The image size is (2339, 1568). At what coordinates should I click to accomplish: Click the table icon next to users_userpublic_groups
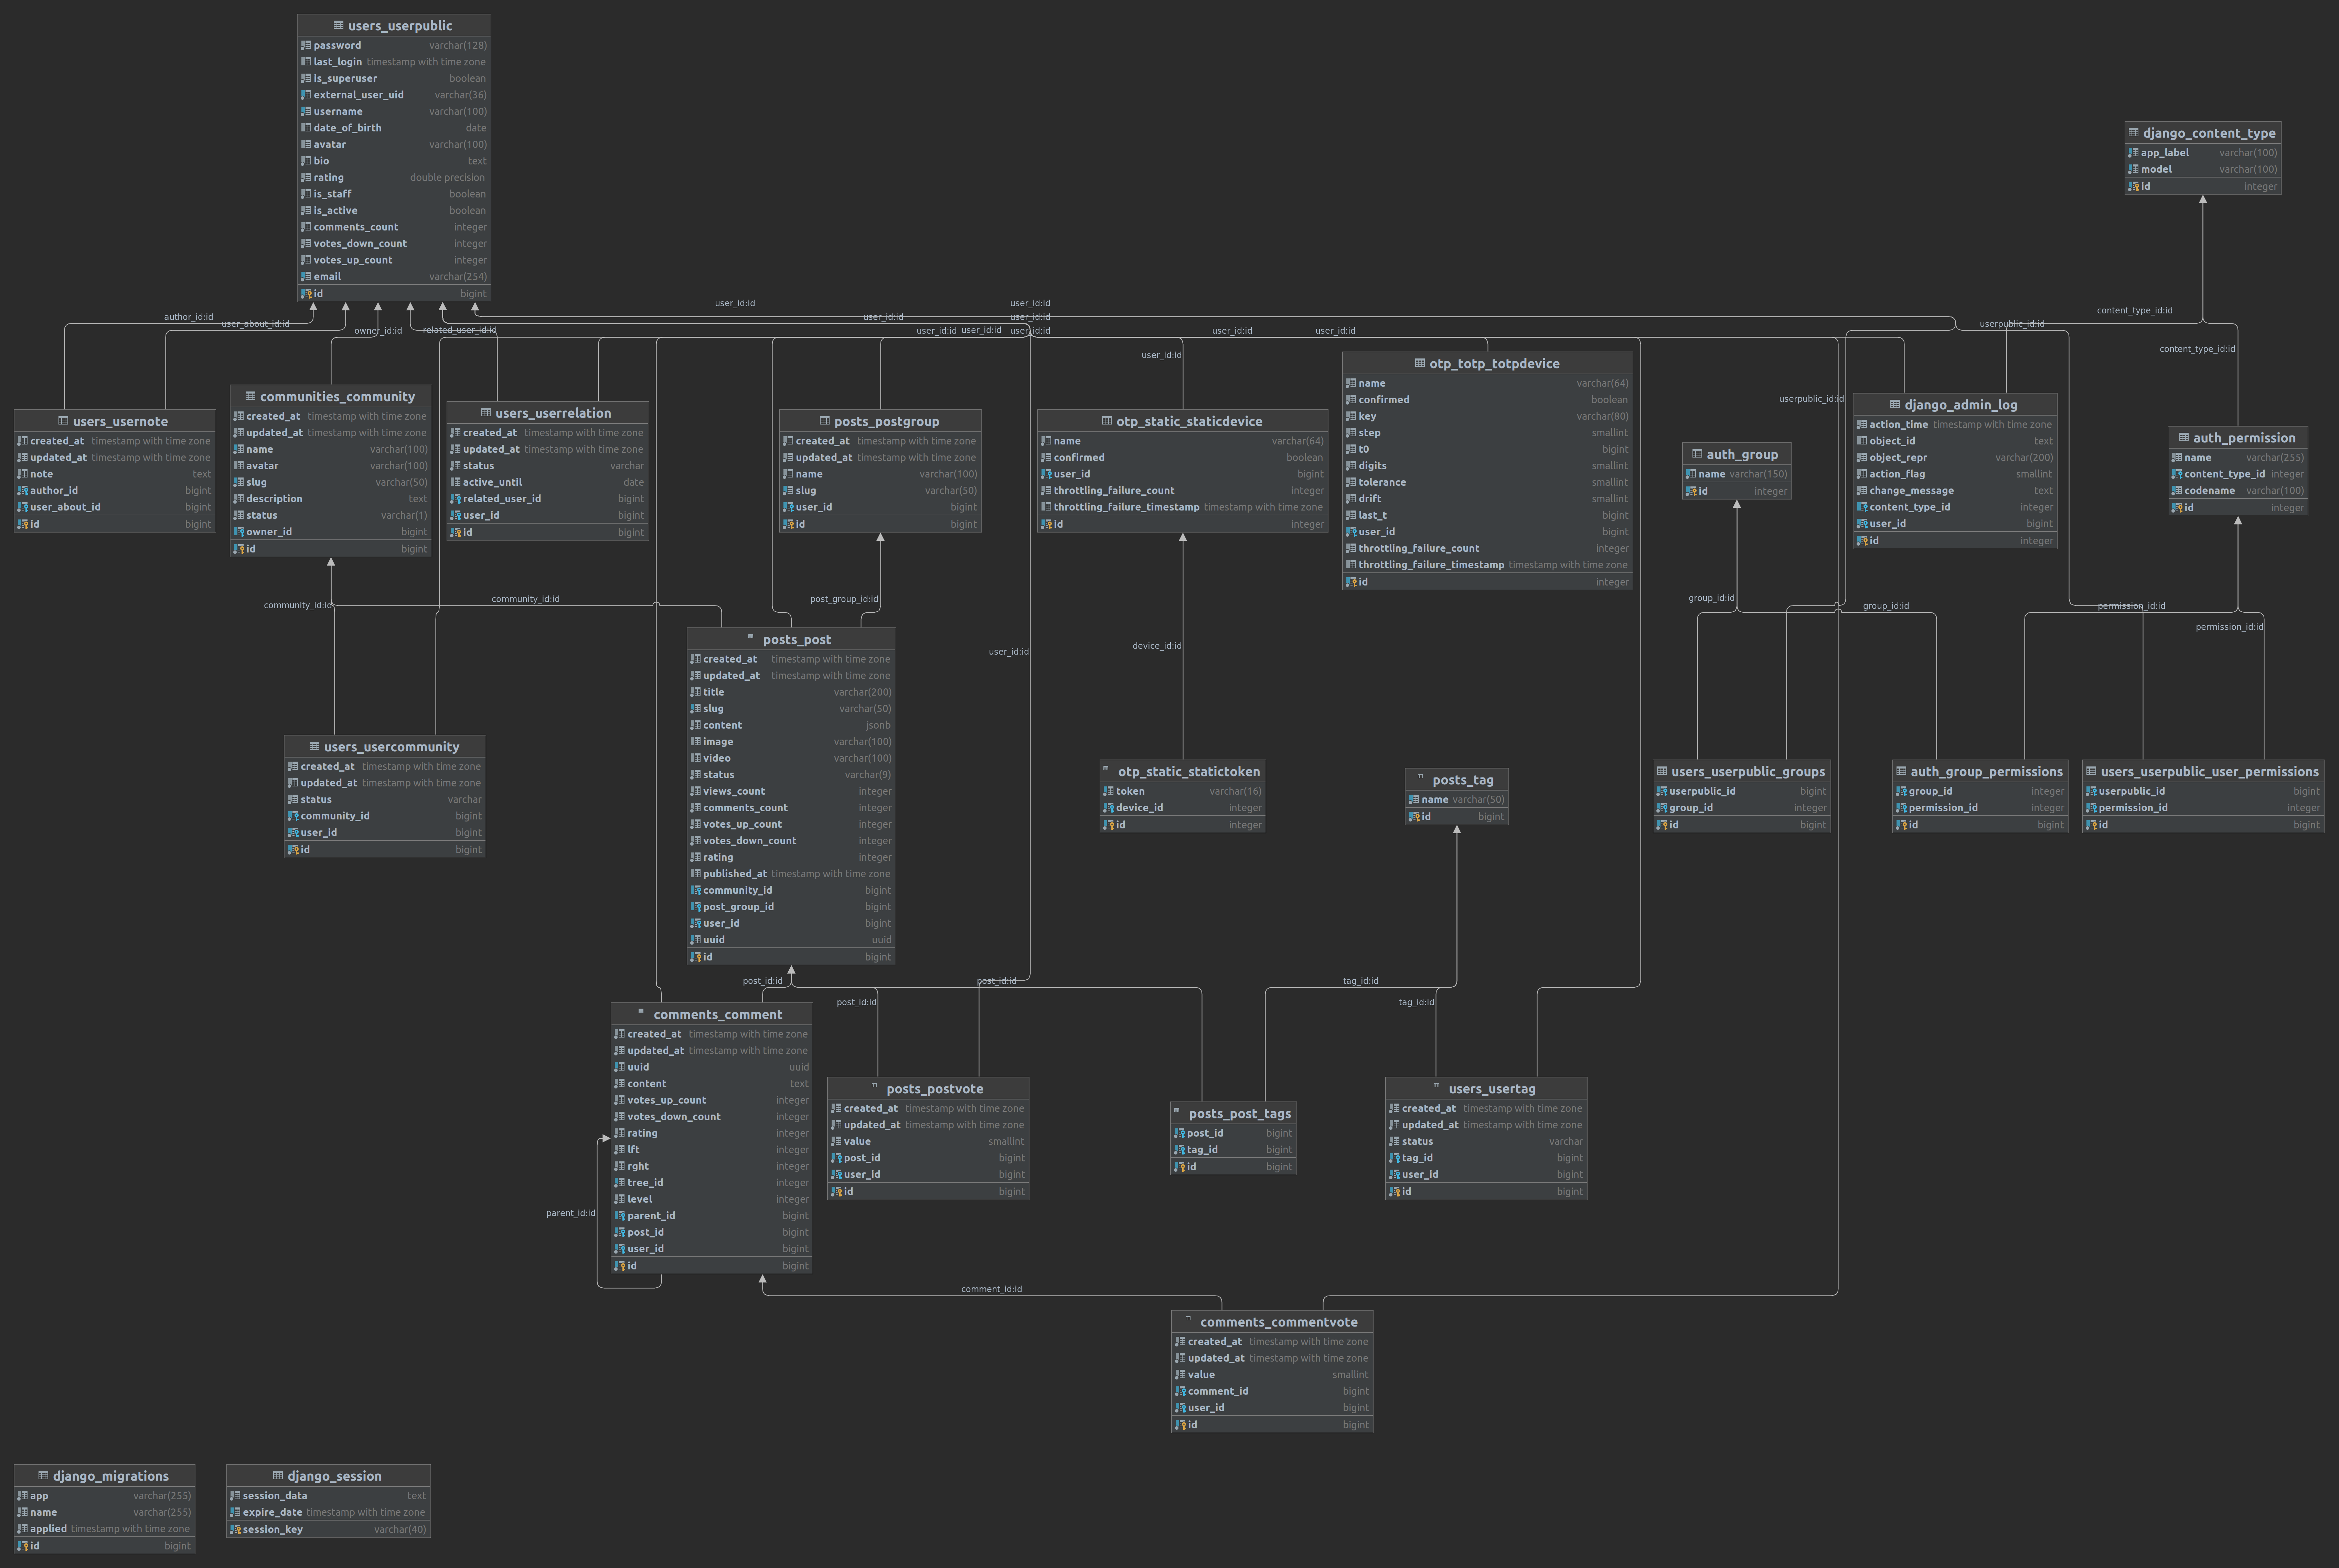click(1662, 771)
